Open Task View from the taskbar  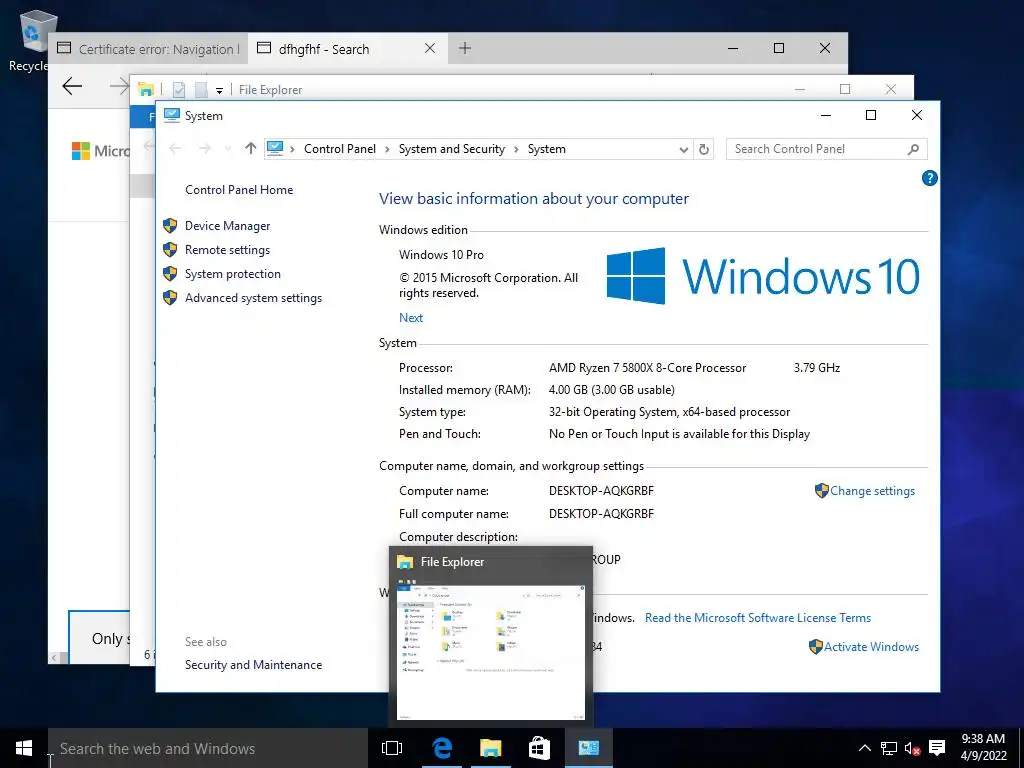(392, 748)
